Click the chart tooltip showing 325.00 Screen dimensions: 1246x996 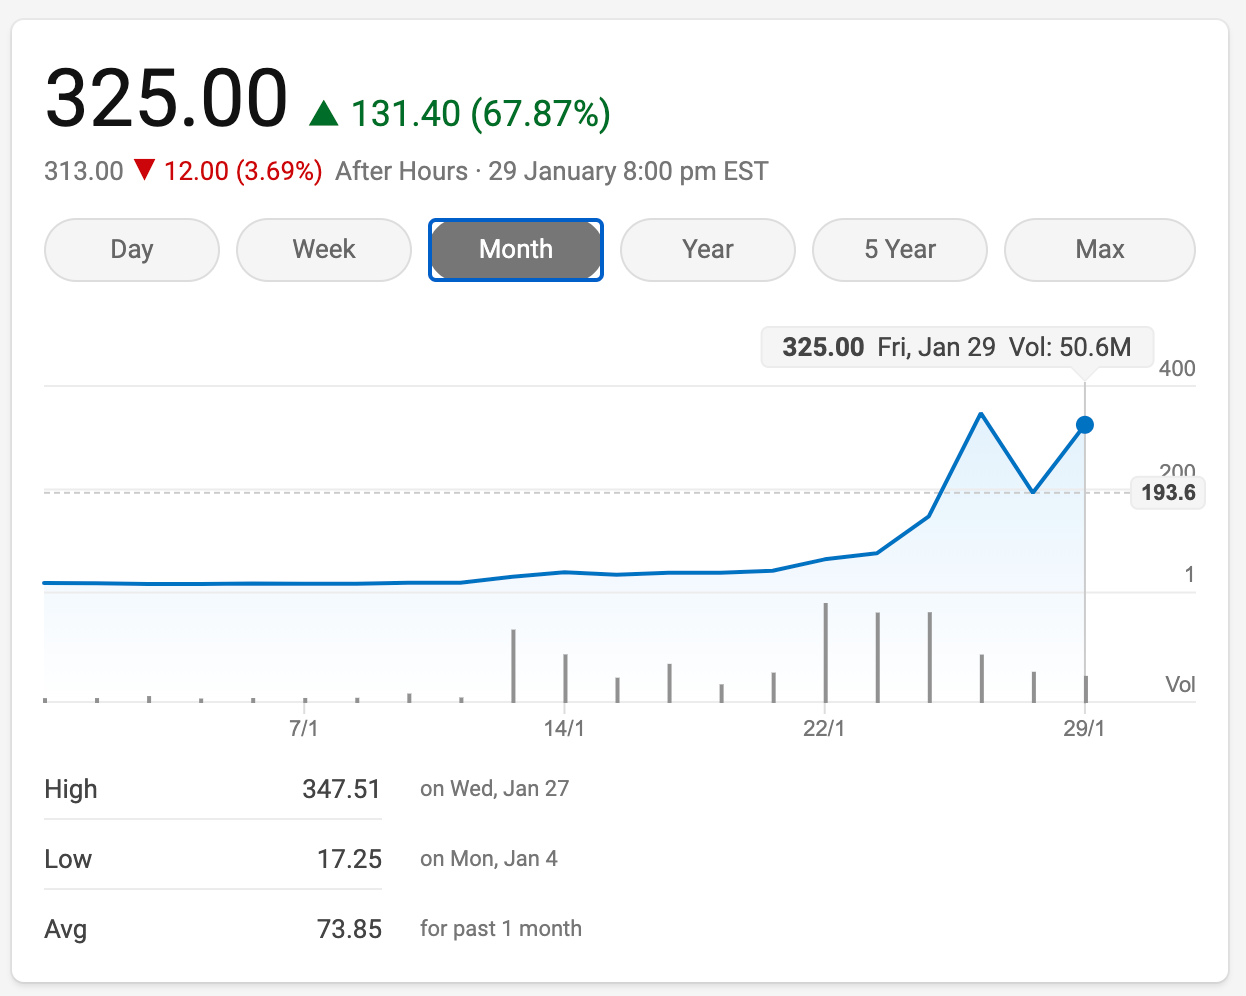click(x=957, y=348)
